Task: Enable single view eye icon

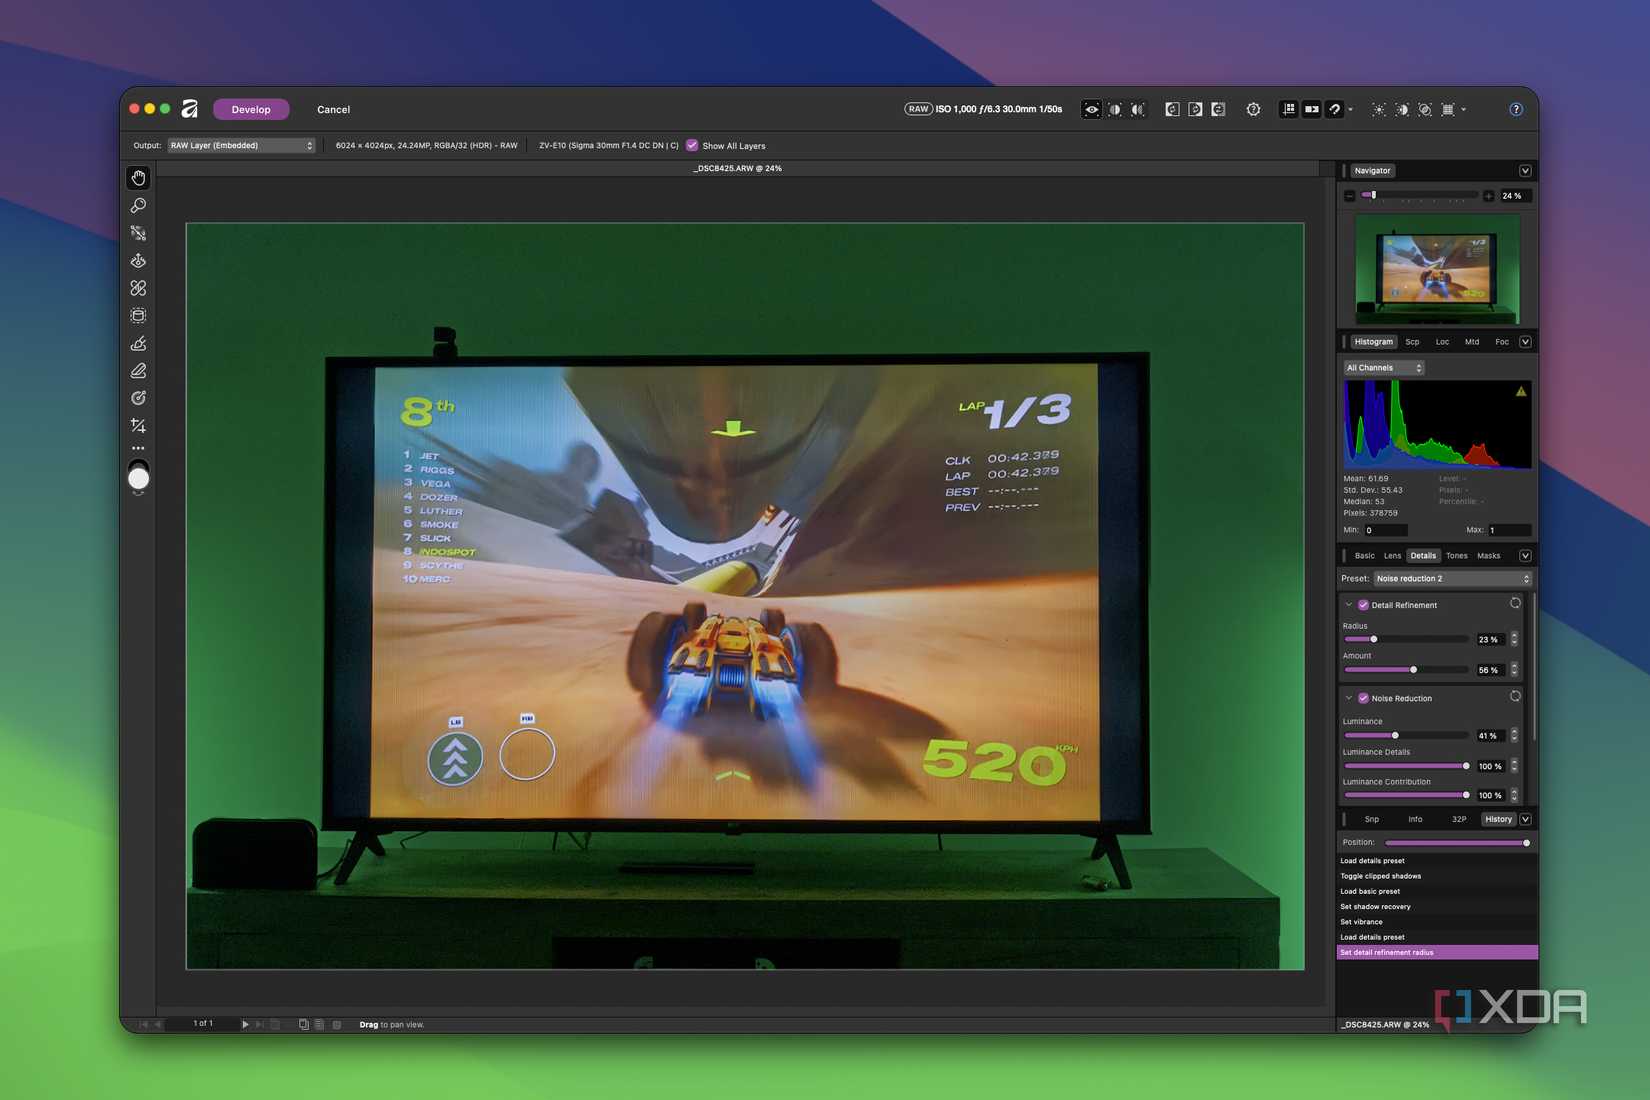Action: tap(1091, 109)
